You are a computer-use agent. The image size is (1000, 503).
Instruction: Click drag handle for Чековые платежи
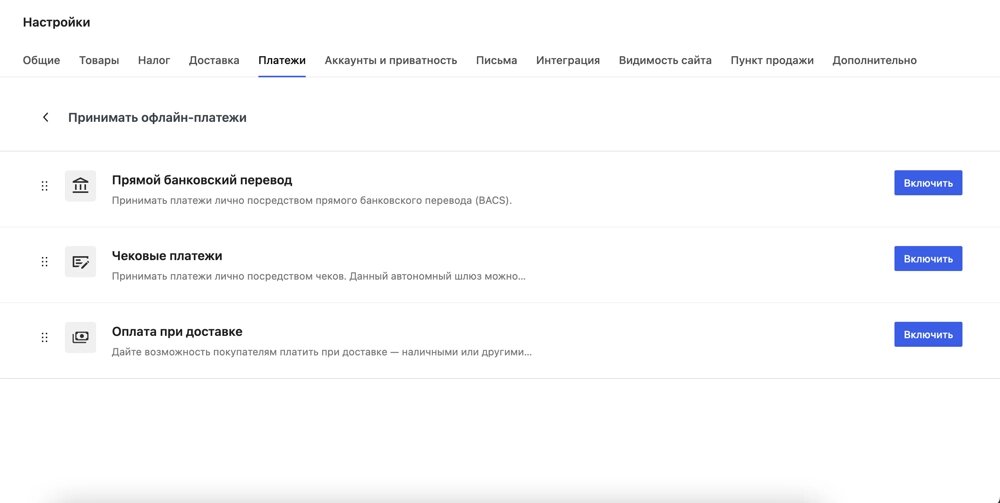pos(45,261)
